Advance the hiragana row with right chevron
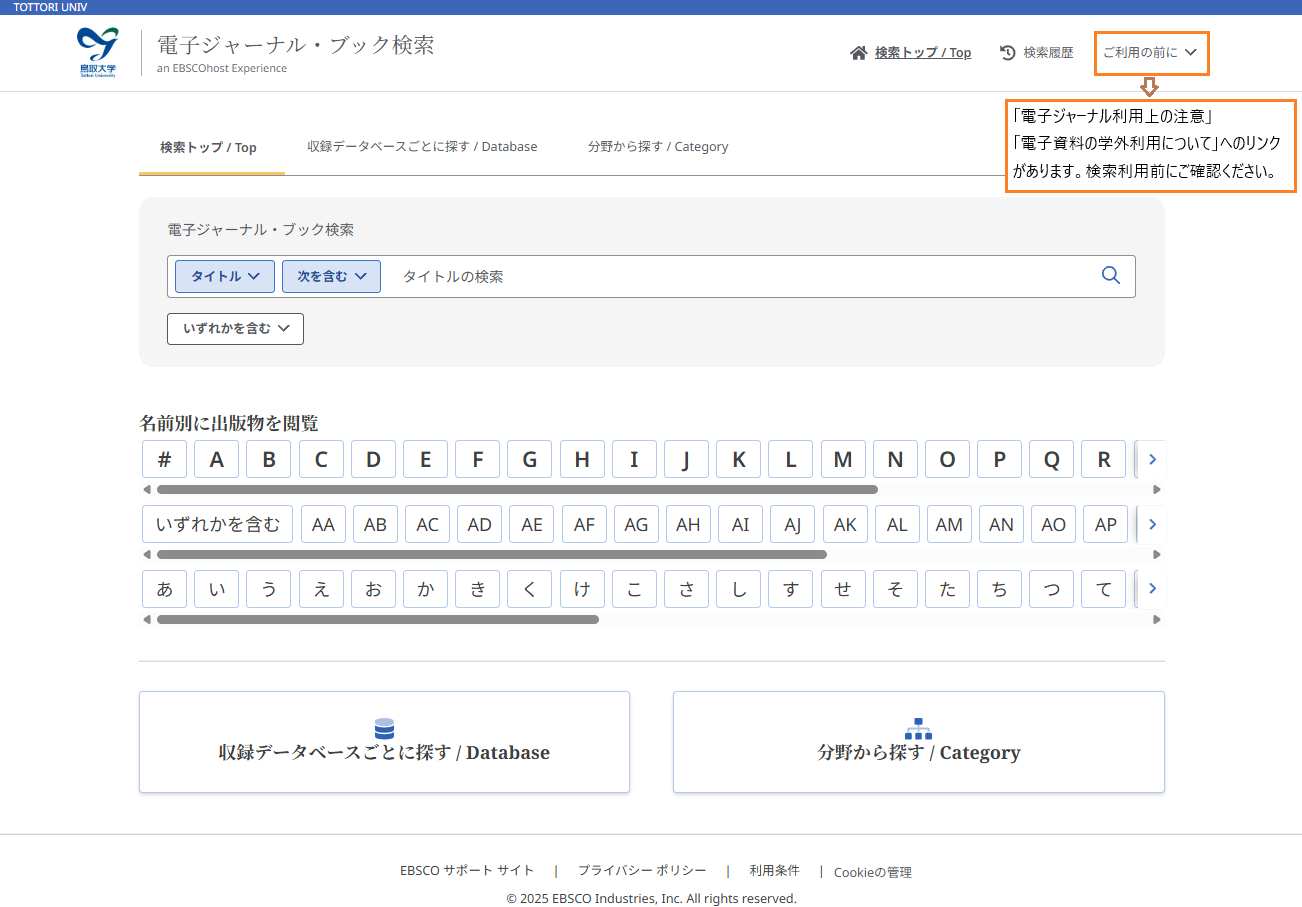 (1152, 589)
